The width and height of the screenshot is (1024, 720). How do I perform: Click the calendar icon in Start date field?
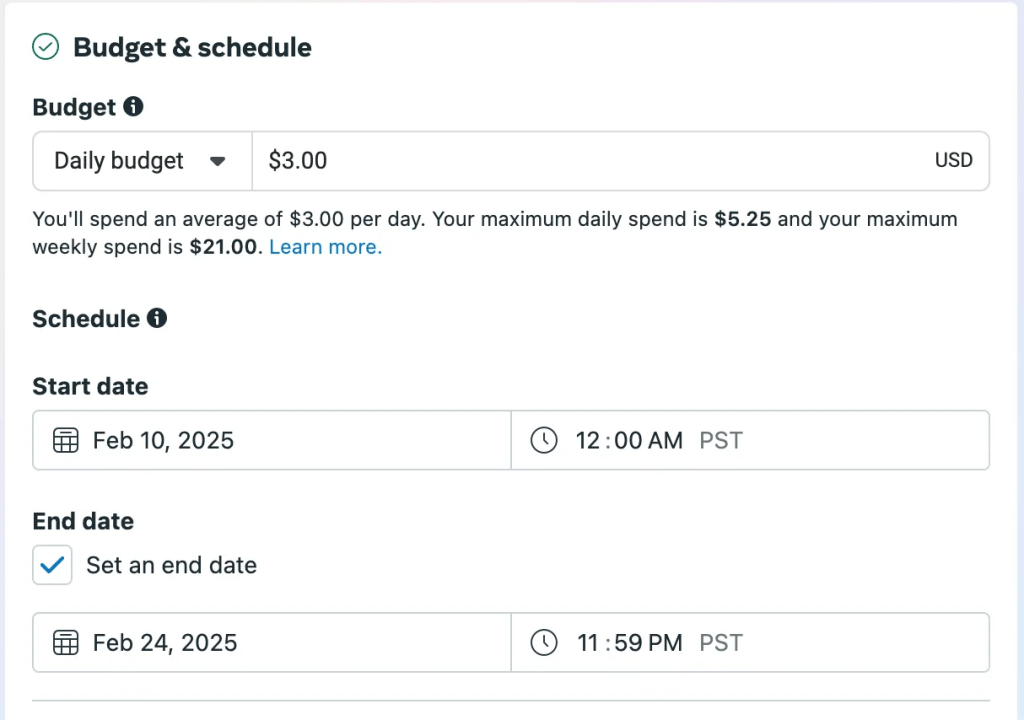66,440
